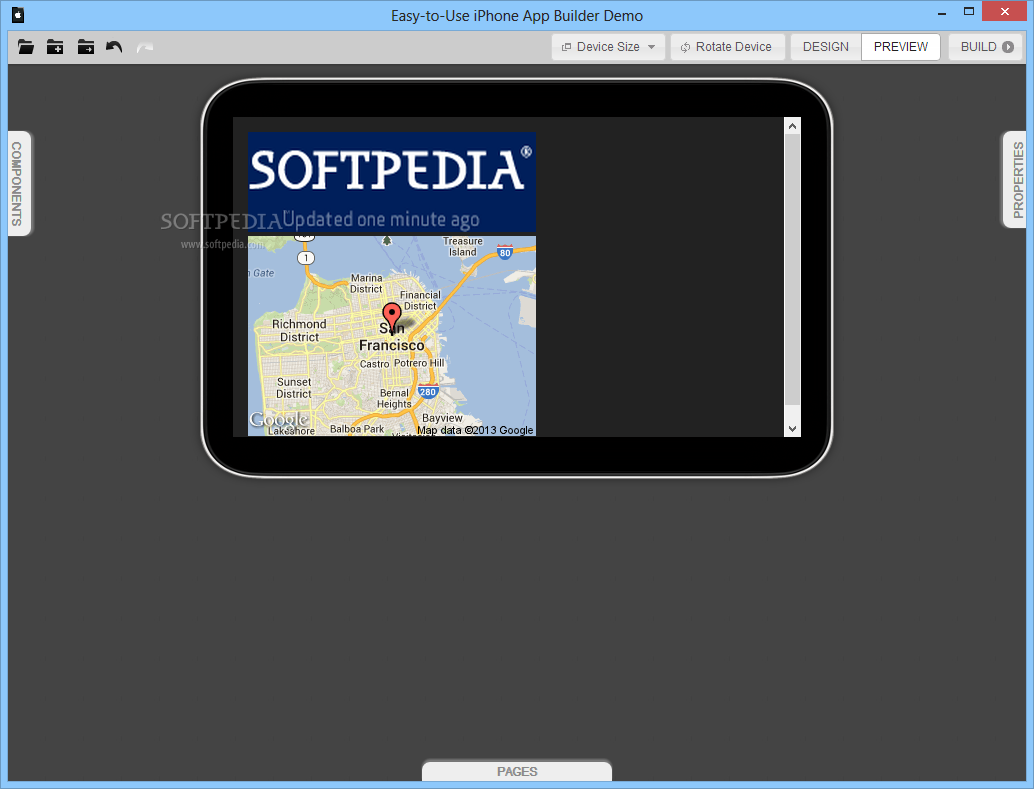1034x789 pixels.
Task: Click the 'Map data ©2013 Google' text
Action: coord(475,430)
